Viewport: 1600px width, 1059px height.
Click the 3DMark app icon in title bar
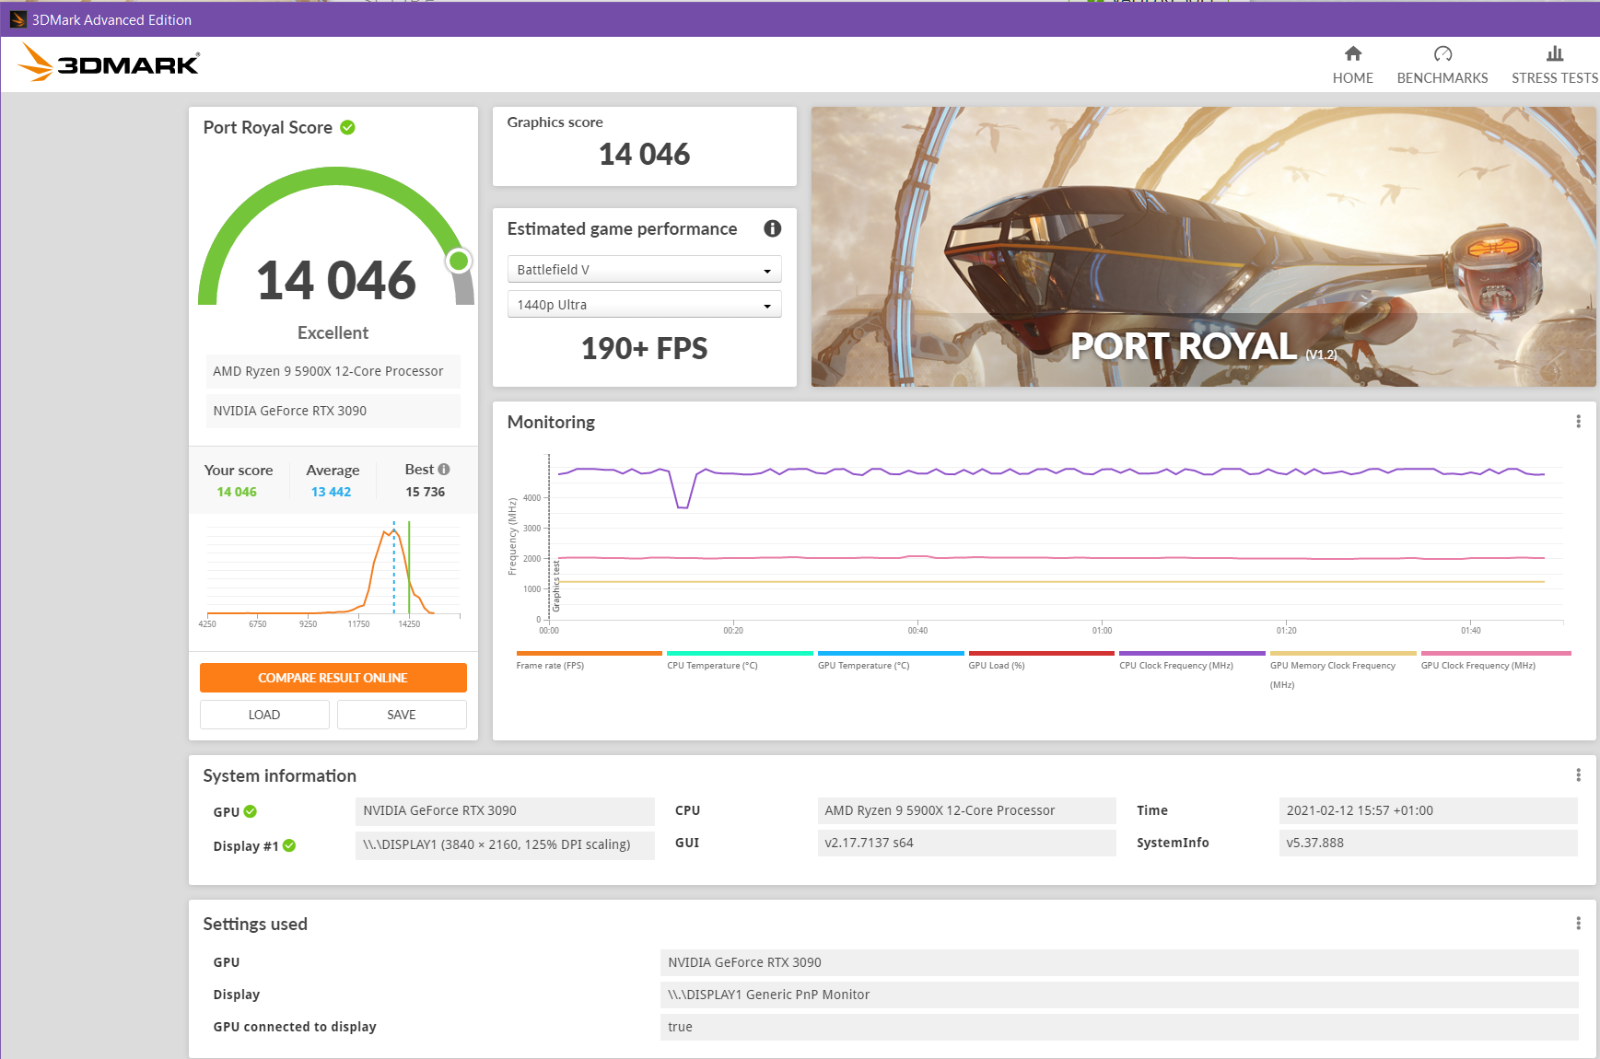click(x=17, y=19)
